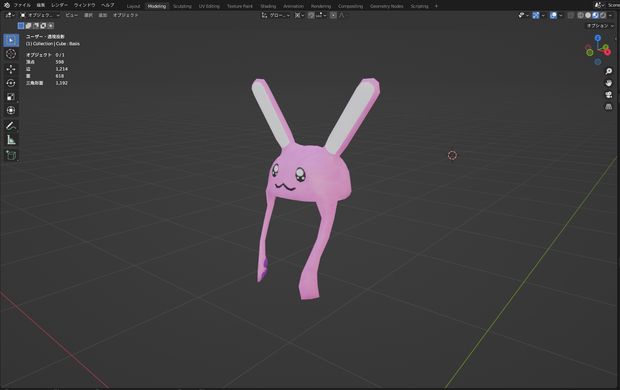This screenshot has height=390, width=620.
Task: Toggle viewport overlays display
Action: click(553, 15)
